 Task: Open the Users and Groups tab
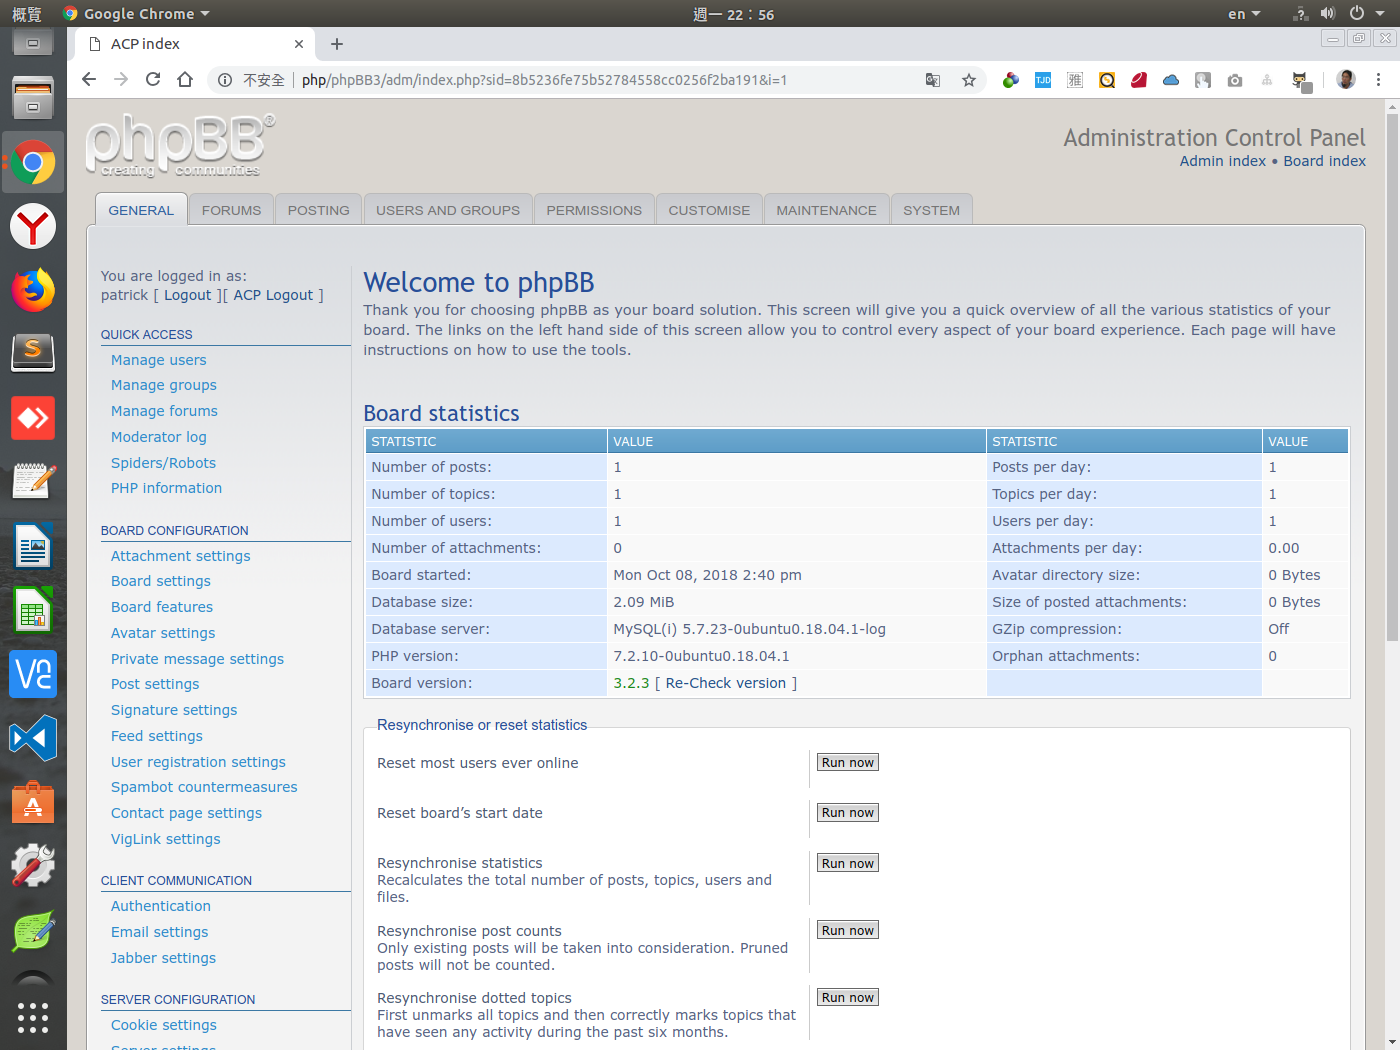point(448,210)
